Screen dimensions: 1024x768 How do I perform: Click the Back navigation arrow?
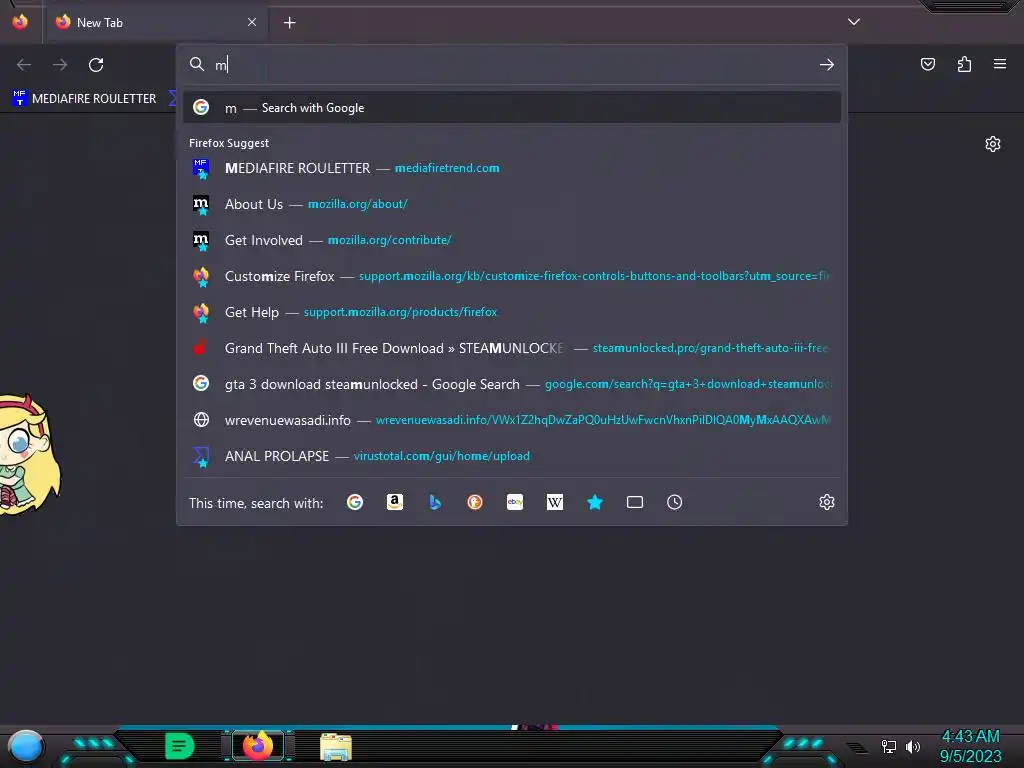(24, 65)
